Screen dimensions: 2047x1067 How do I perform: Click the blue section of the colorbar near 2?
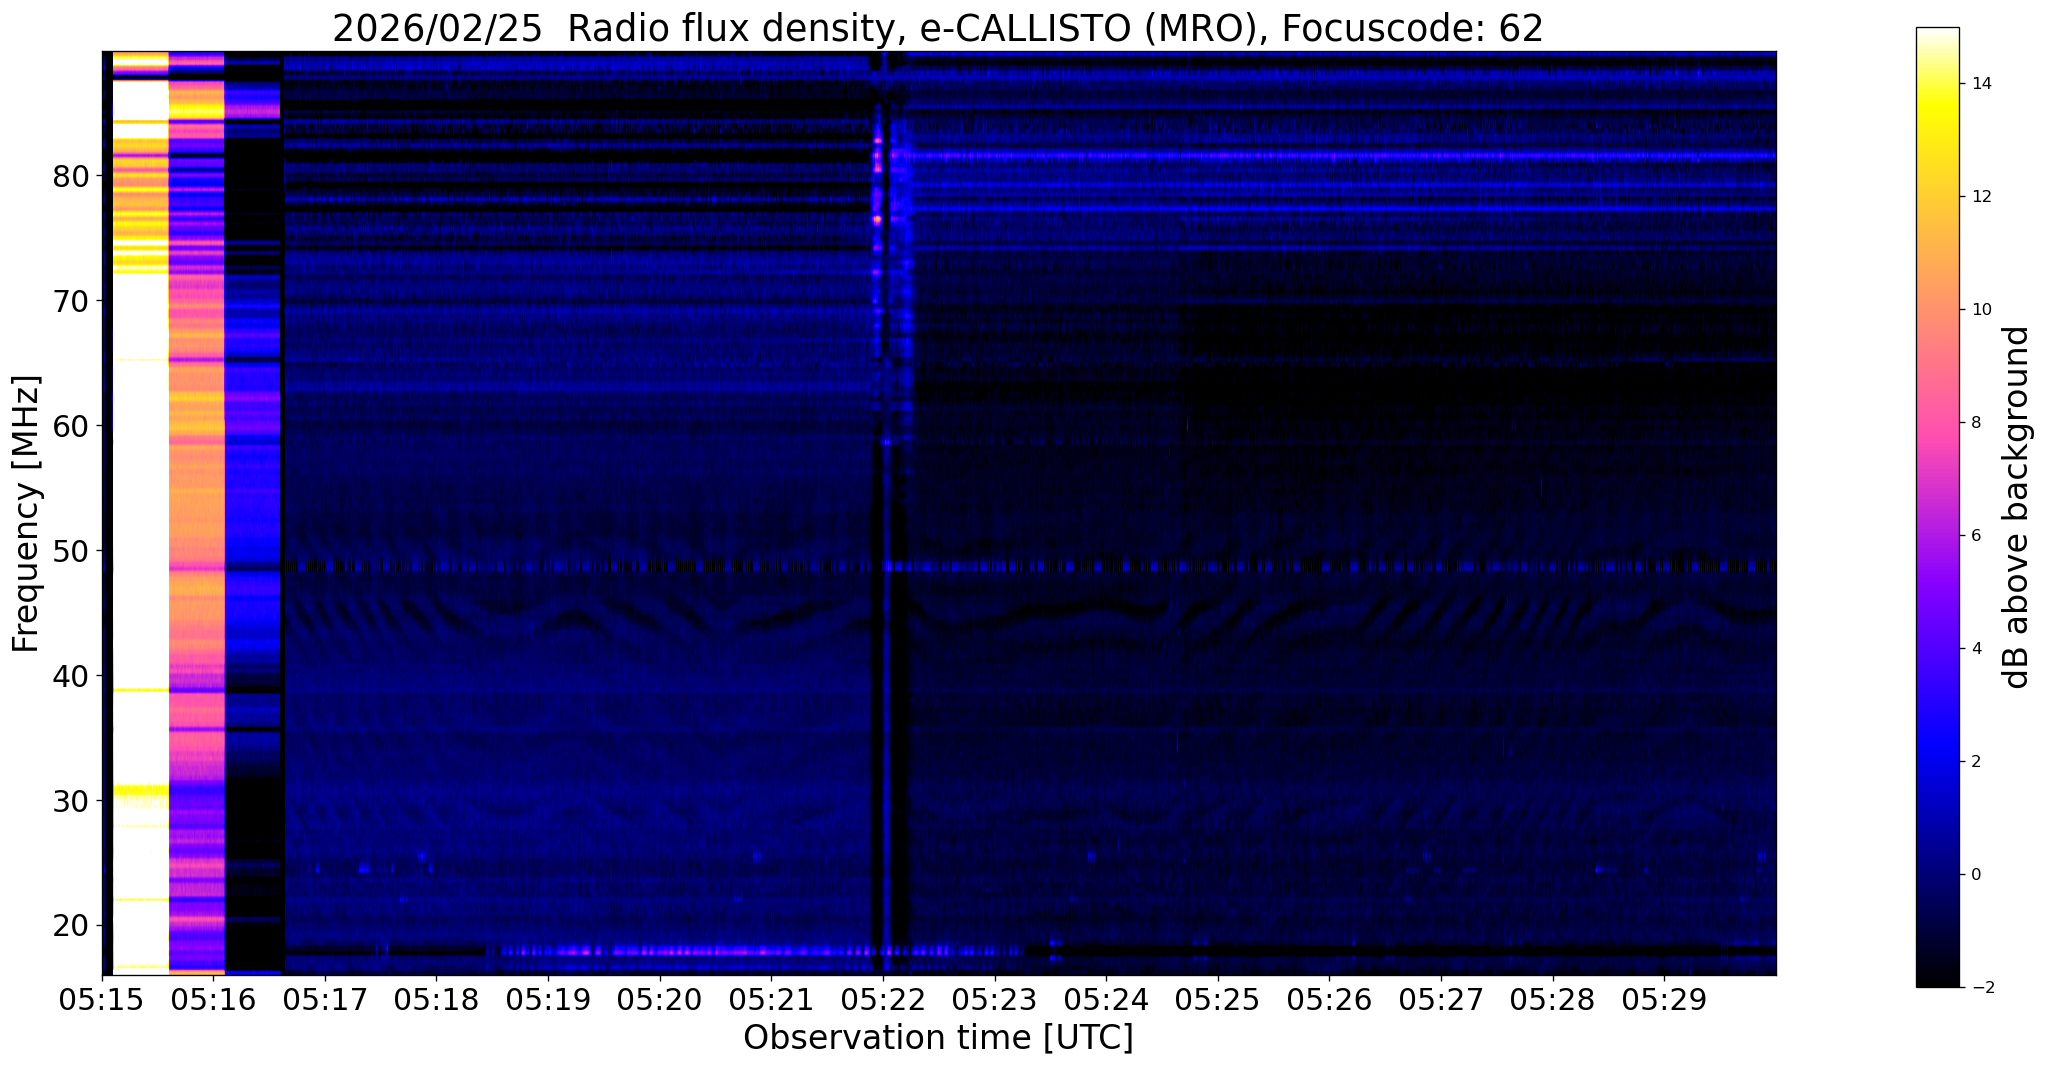1937,762
